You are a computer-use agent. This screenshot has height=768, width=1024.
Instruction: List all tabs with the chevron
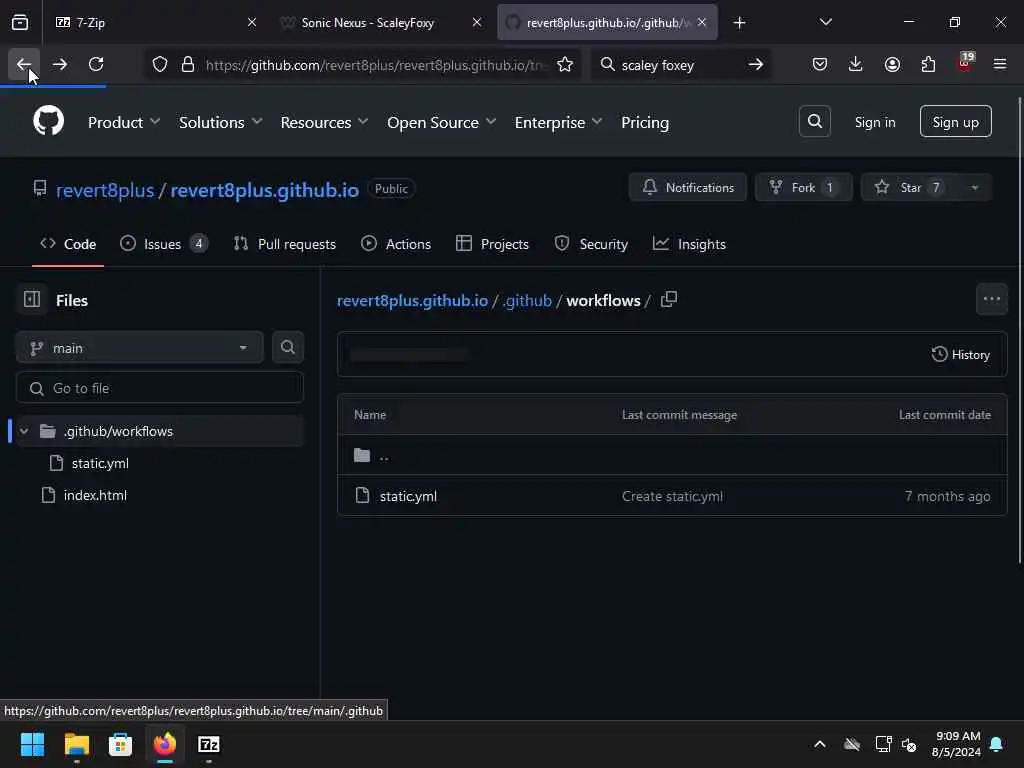pos(825,22)
